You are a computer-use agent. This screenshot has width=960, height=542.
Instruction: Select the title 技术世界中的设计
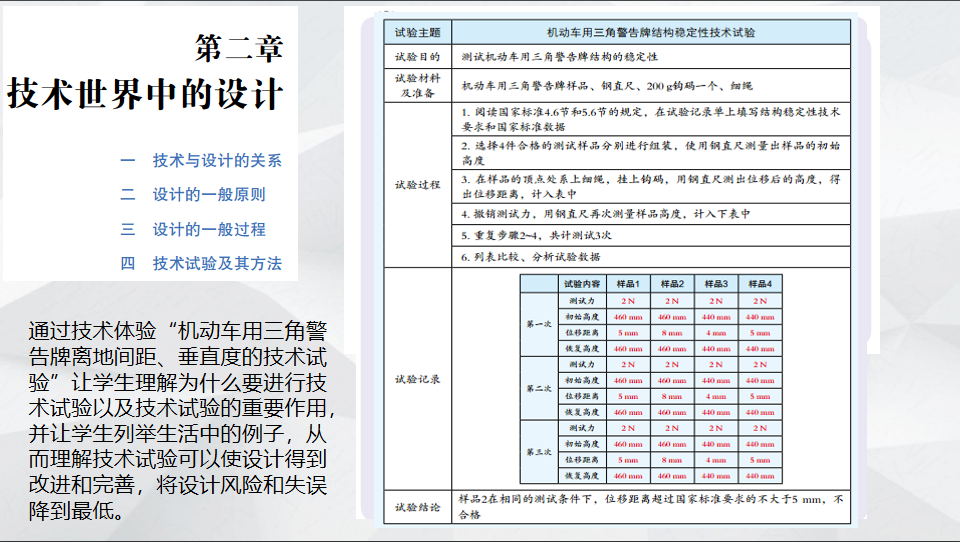(x=146, y=93)
